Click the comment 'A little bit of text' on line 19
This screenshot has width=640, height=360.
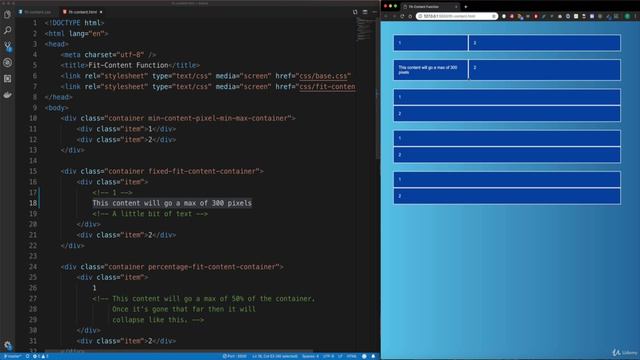pyautogui.click(x=150, y=214)
